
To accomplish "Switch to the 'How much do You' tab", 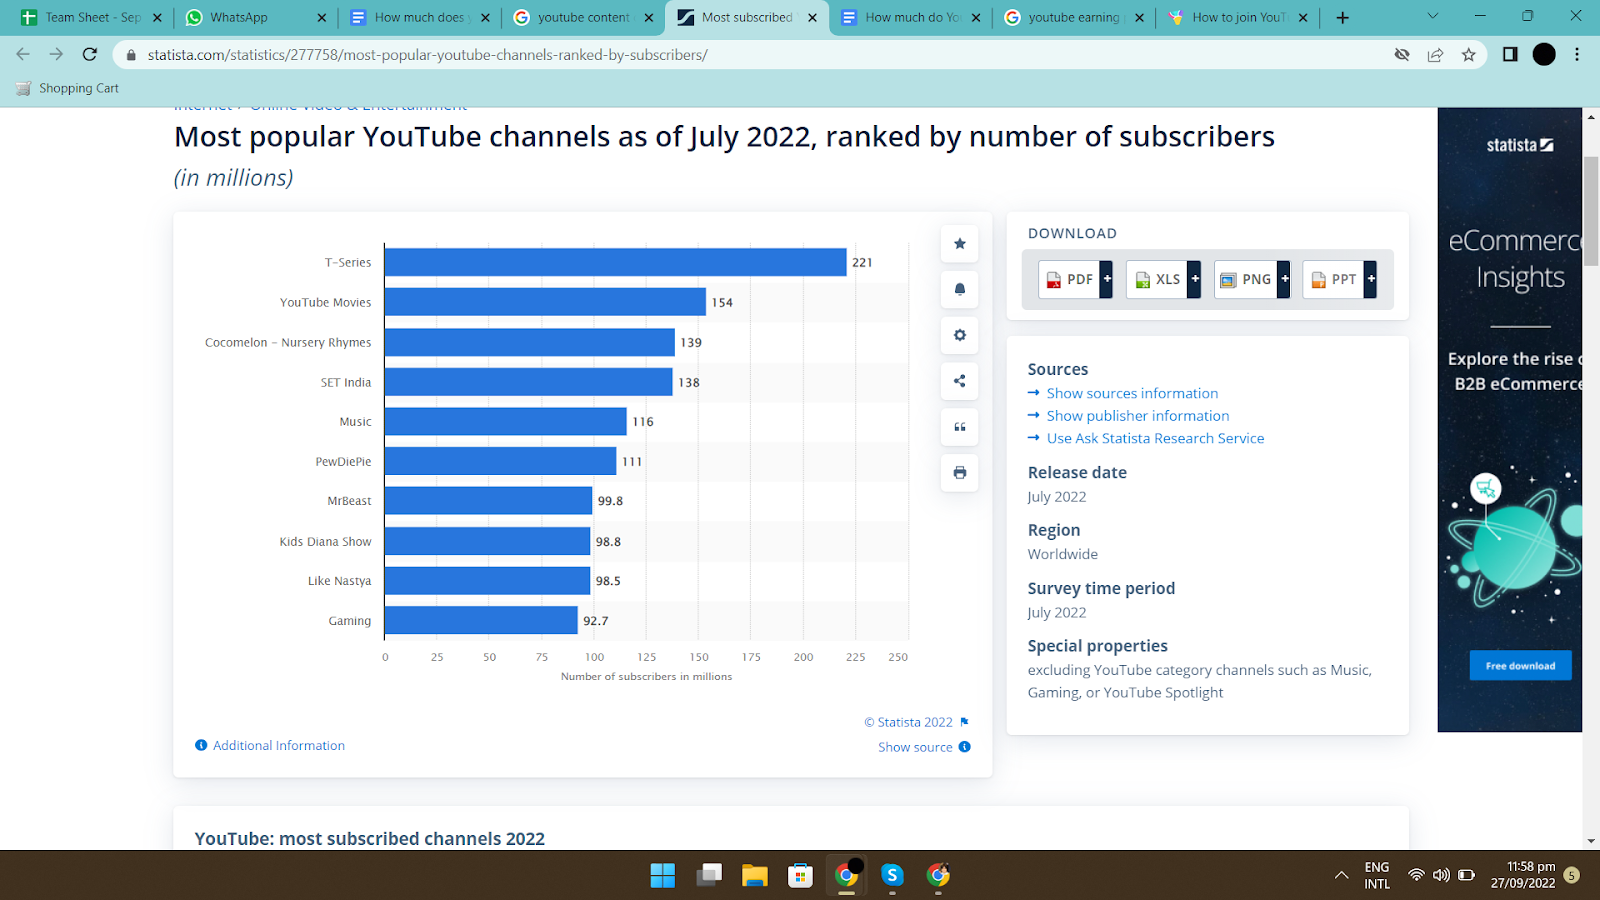I will click(909, 17).
